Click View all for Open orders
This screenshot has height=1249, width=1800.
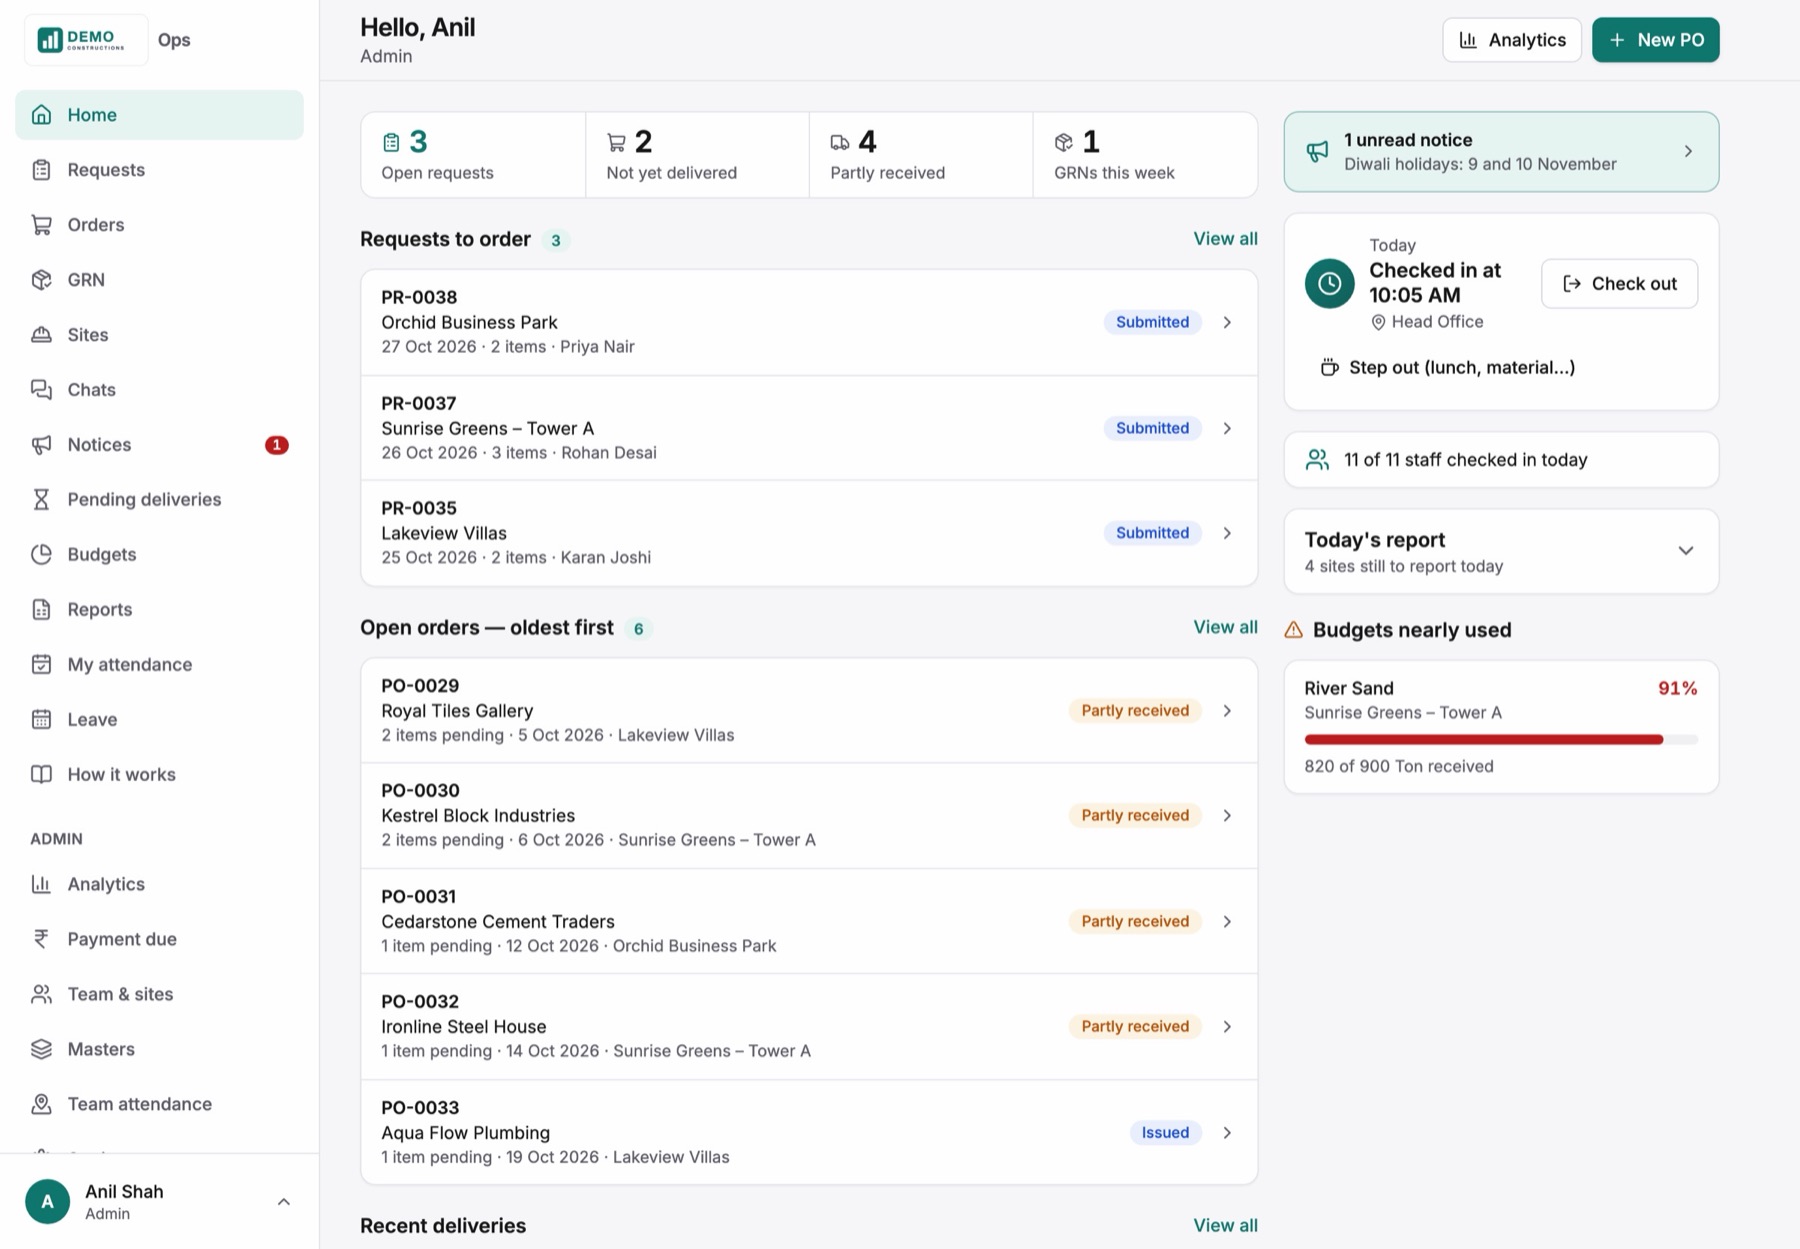click(1225, 627)
